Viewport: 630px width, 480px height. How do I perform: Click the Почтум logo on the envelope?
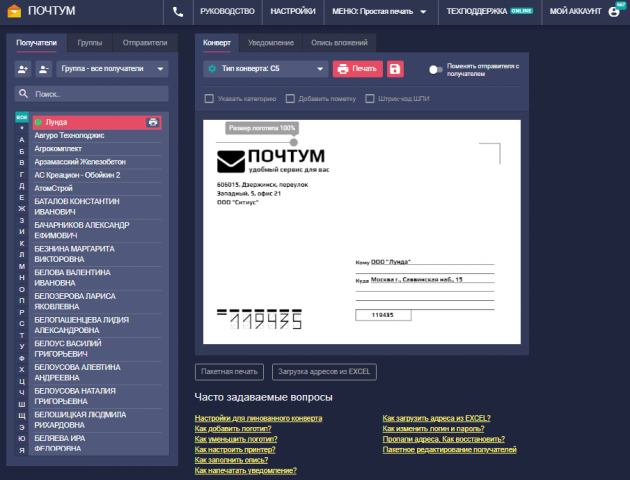273,161
